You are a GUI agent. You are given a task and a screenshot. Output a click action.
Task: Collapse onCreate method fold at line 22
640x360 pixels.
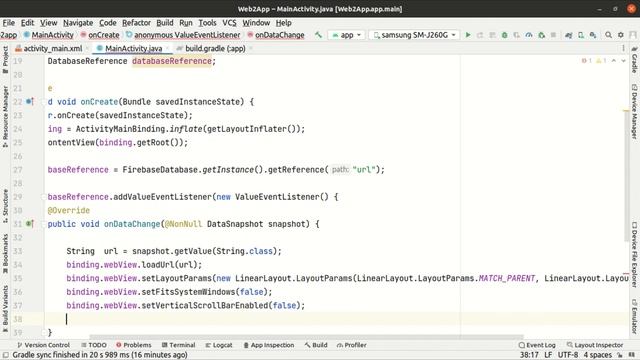43,102
